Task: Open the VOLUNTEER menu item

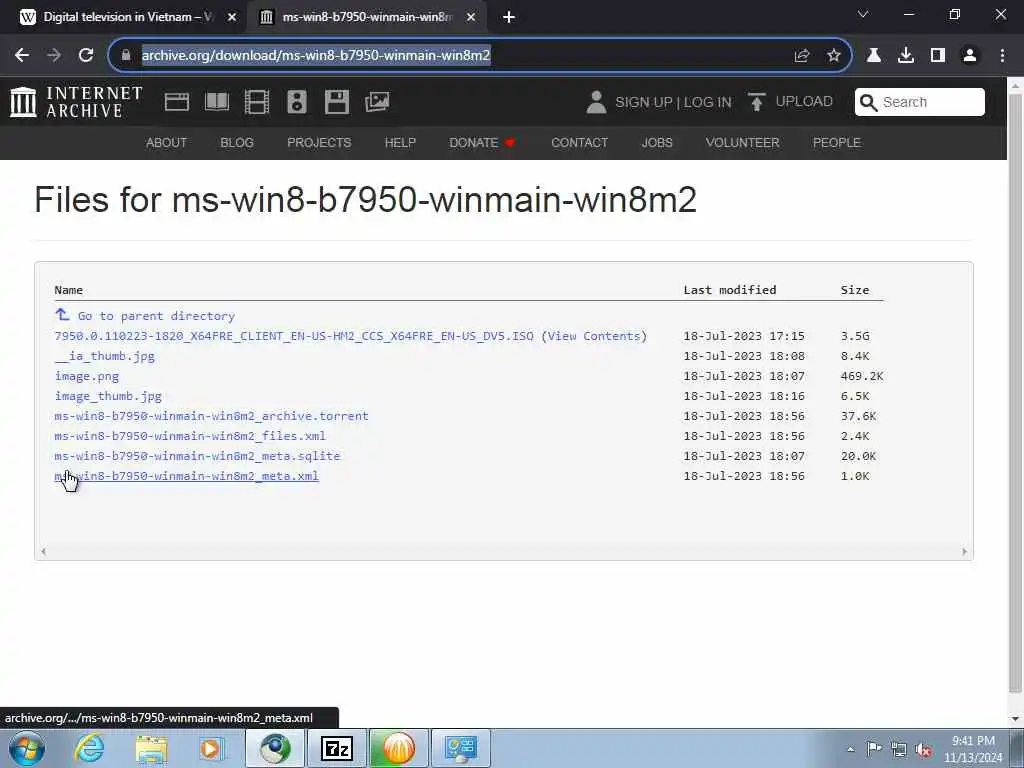Action: [x=743, y=142]
